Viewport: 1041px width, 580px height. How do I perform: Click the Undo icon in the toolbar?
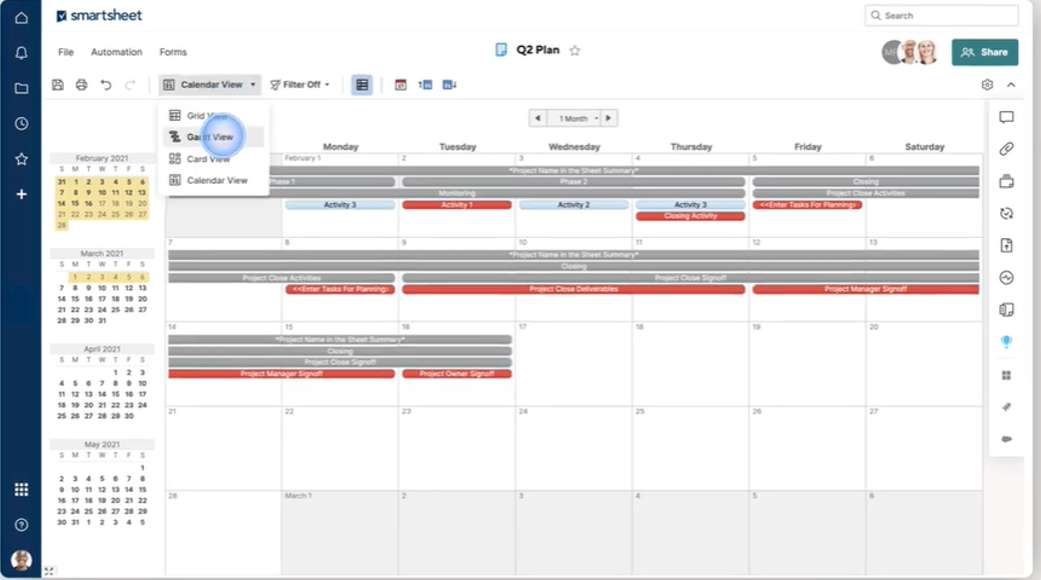105,84
